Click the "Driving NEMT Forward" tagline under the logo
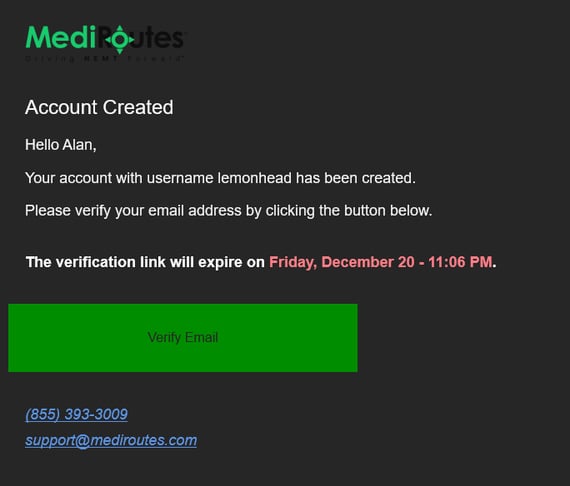Screen dimensions: 570x486 [104, 59]
